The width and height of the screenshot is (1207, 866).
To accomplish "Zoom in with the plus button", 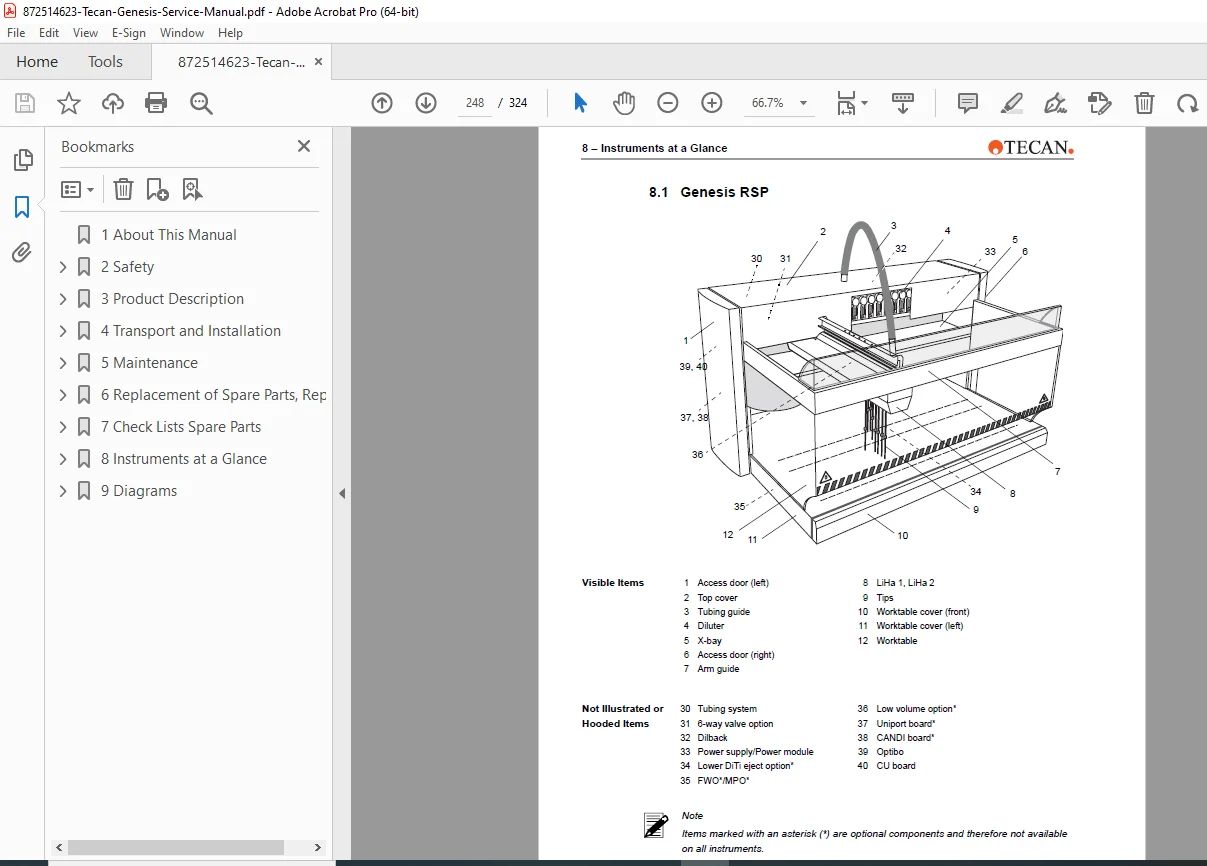I will [712, 103].
